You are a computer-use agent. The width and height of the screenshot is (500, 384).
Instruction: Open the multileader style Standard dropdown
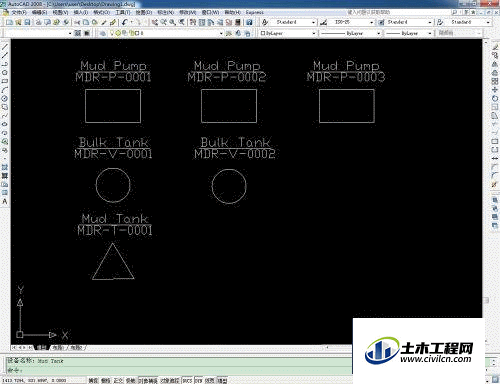coord(469,22)
